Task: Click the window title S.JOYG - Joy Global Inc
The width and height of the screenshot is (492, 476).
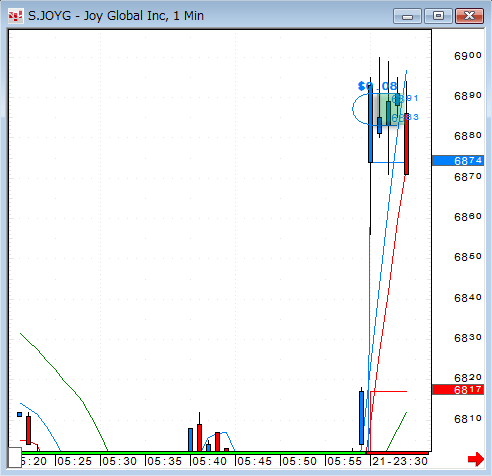Action: [116, 16]
